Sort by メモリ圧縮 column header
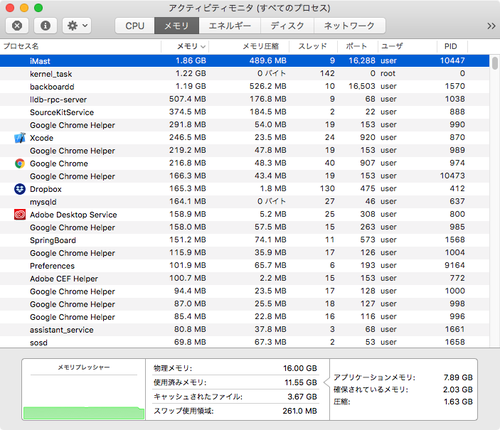Image resolution: width=500 pixels, height=430 pixels. [x=249, y=46]
